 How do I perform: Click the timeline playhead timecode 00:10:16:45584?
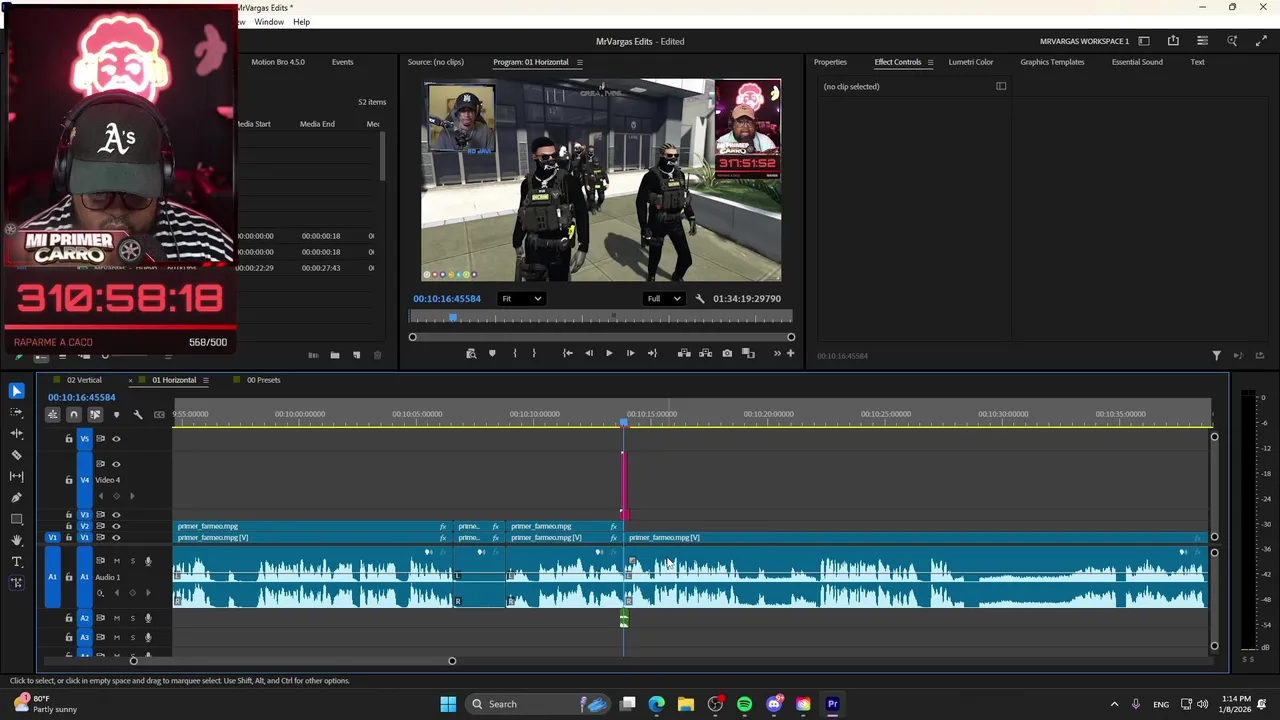[81, 397]
